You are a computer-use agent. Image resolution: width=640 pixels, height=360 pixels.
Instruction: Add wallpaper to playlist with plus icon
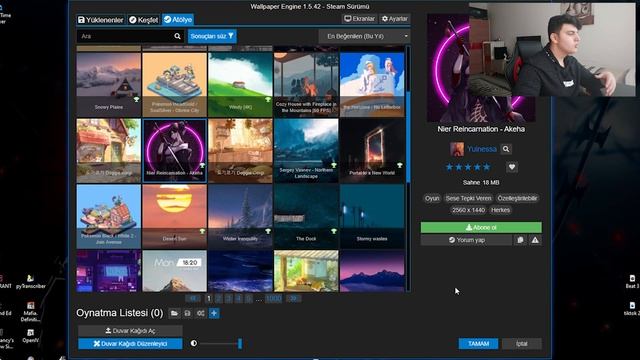click(x=214, y=313)
